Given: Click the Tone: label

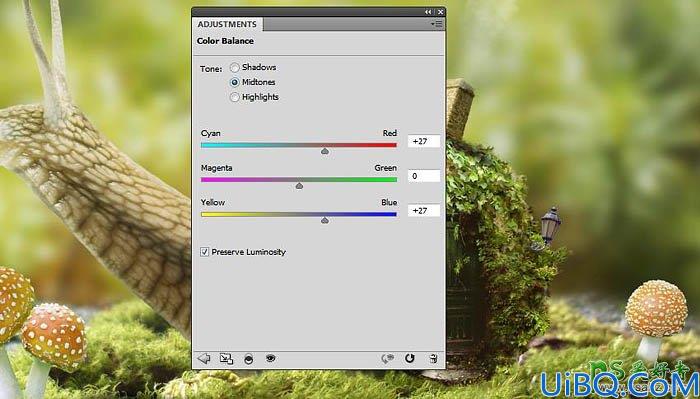Looking at the screenshot, I should click(211, 69).
